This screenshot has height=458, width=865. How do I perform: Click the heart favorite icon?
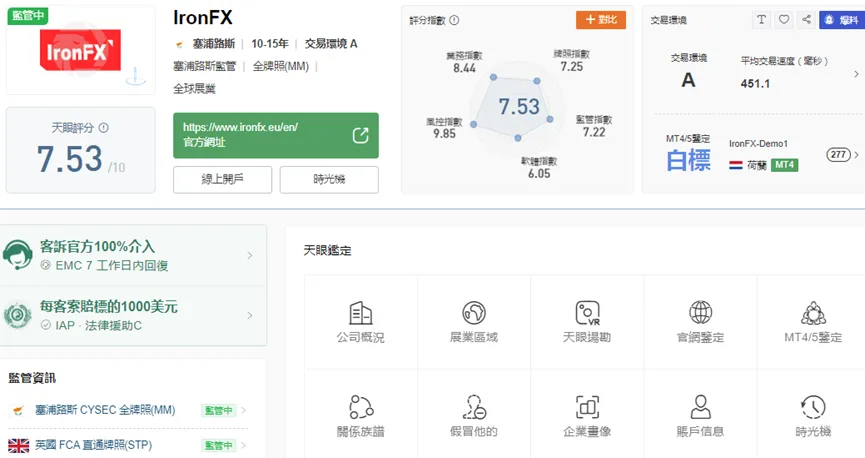(784, 20)
